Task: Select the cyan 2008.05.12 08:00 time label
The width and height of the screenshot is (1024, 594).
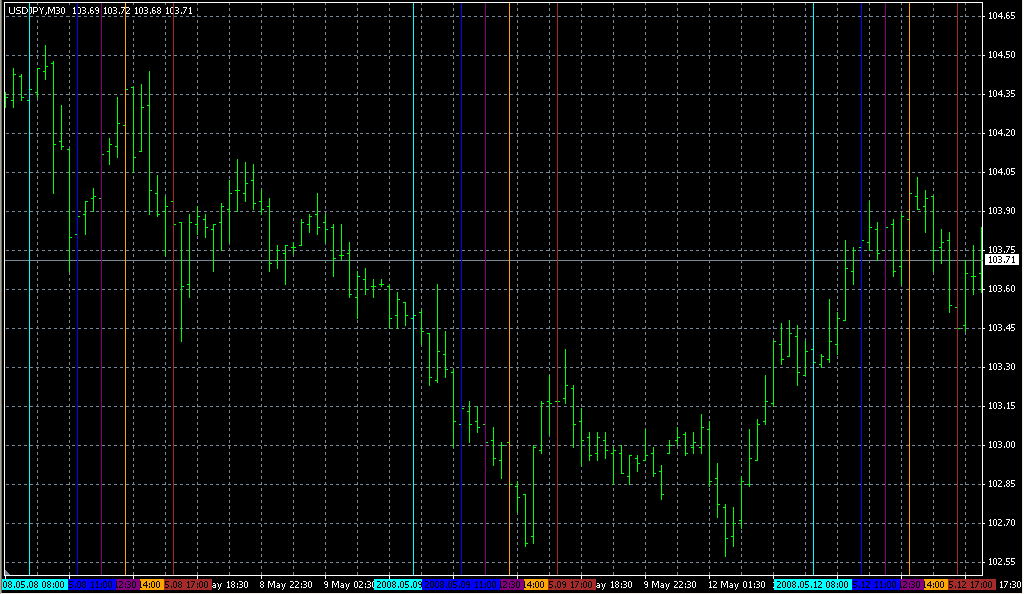Action: (x=812, y=585)
